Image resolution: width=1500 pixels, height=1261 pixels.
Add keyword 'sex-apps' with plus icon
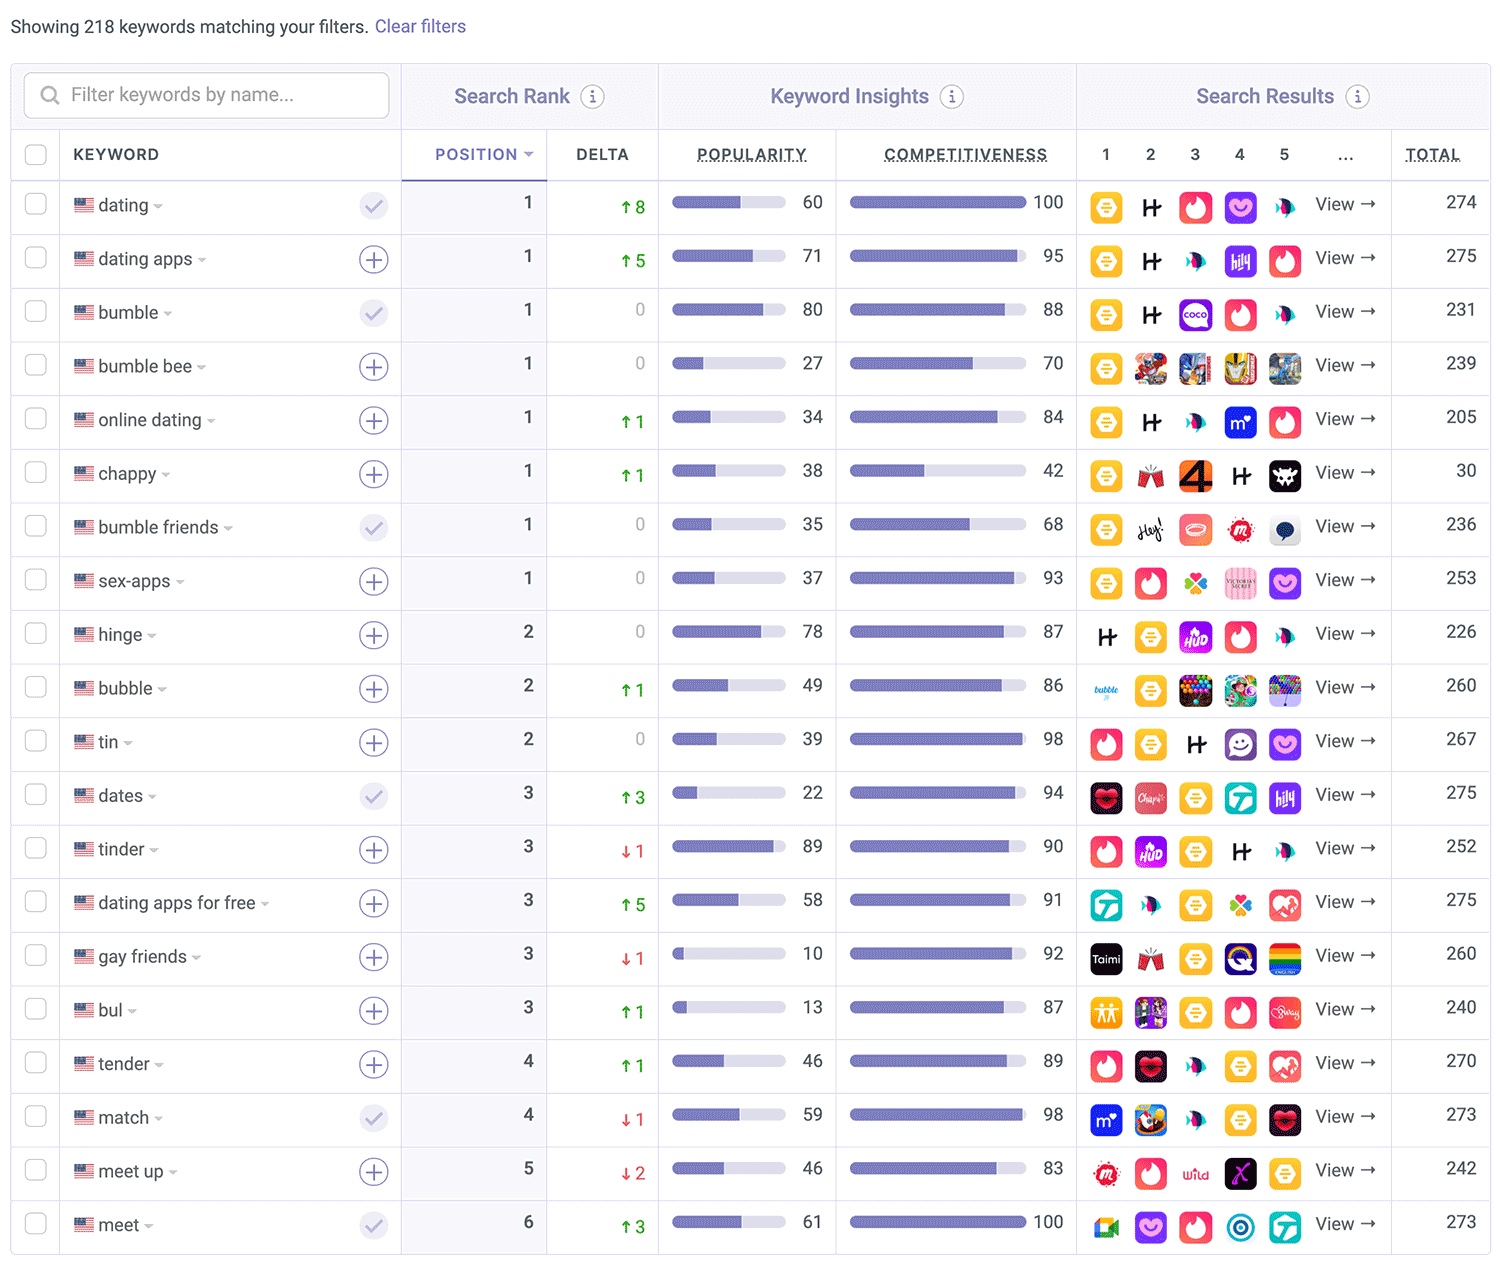pos(374,582)
